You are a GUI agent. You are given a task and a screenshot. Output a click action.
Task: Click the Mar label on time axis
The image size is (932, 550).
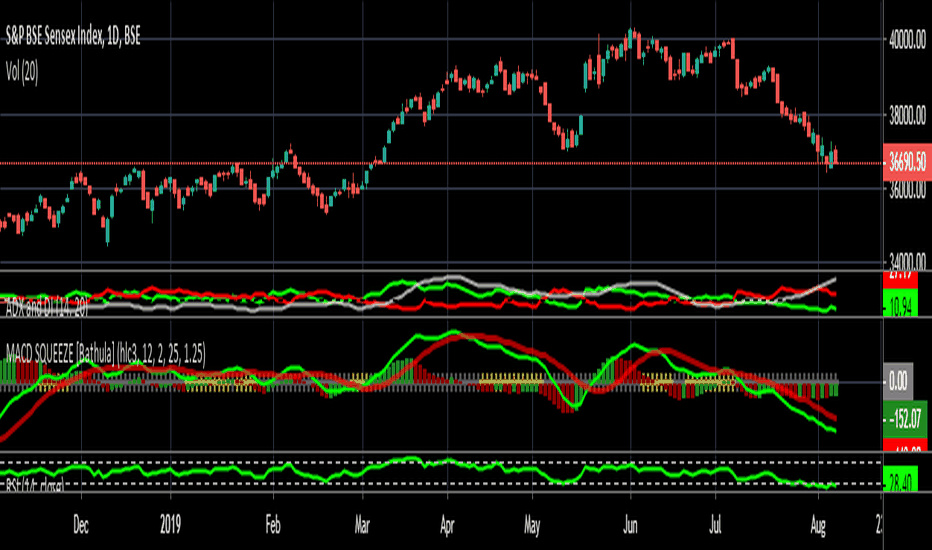[362, 526]
